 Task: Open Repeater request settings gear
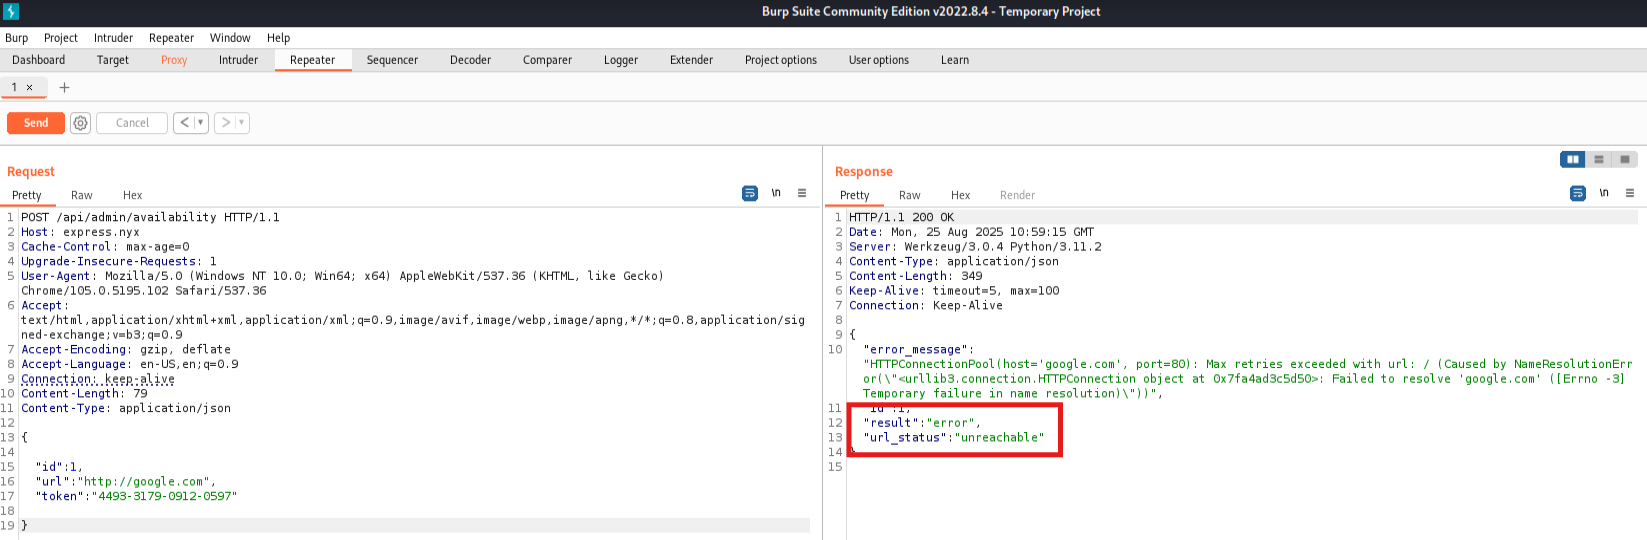tap(80, 123)
